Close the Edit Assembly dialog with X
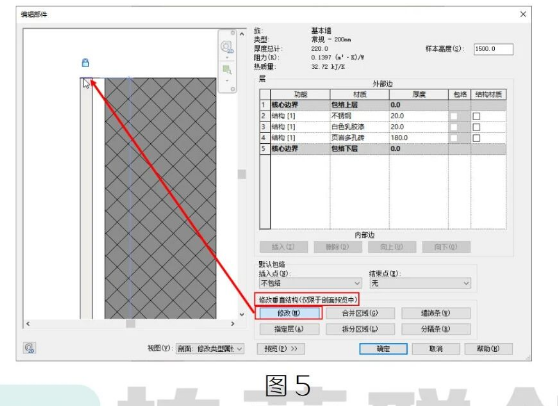The image size is (558, 406). [x=523, y=14]
